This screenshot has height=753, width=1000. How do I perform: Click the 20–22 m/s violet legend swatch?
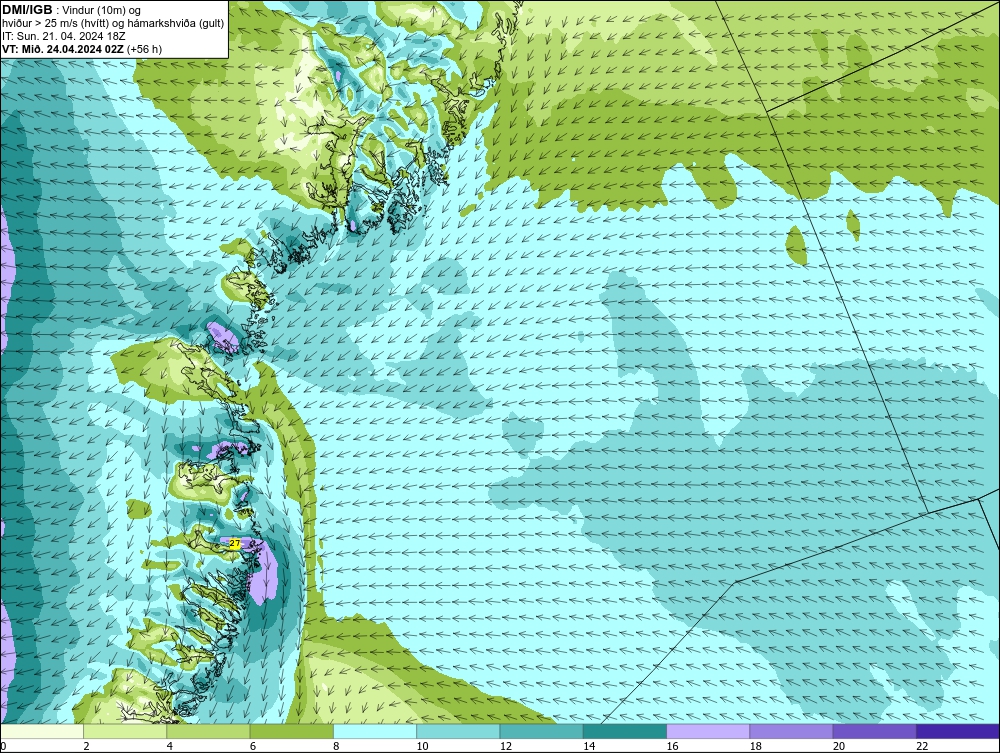tap(874, 731)
